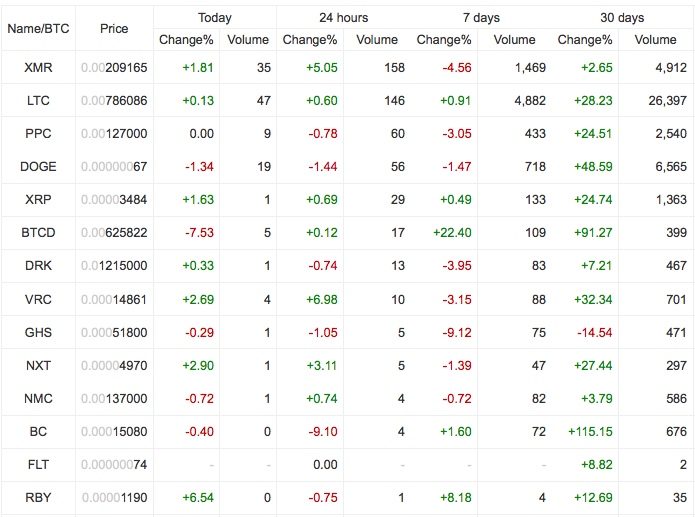The width and height of the screenshot is (695, 517).
Task: Sort by Today Change% column
Action: tap(186, 40)
